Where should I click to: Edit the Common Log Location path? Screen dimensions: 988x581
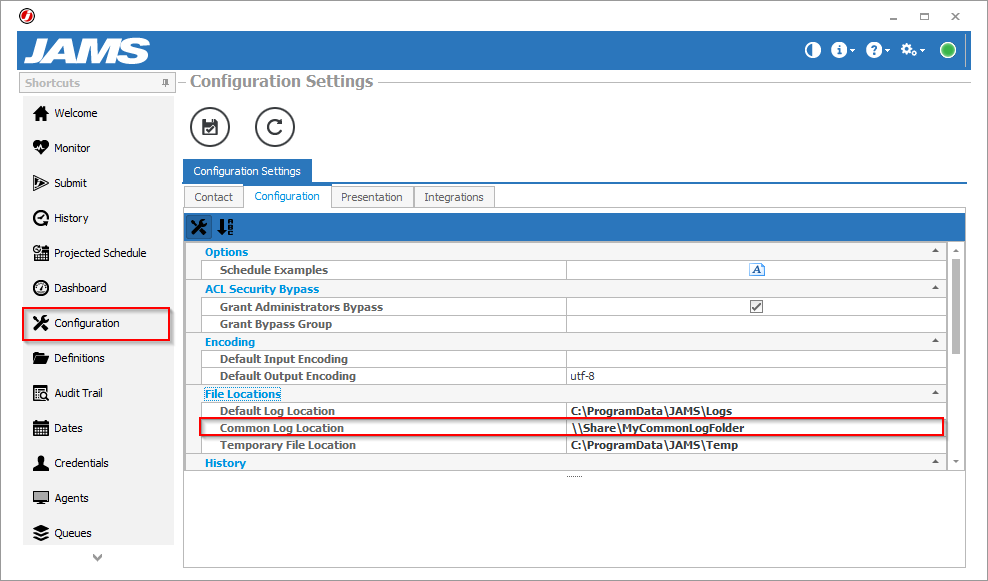[x=756, y=428]
